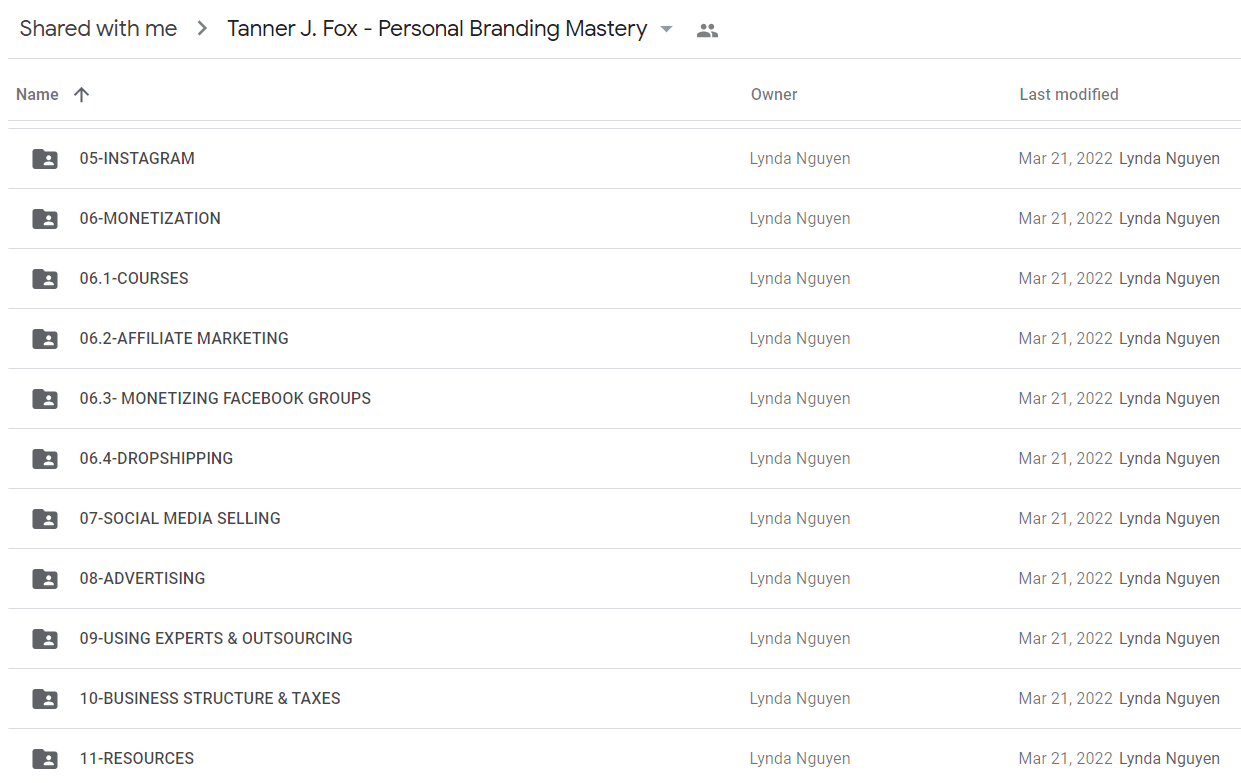Reverse sort direction with the Name arrow
This screenshot has height=783, width=1241.
(x=82, y=94)
